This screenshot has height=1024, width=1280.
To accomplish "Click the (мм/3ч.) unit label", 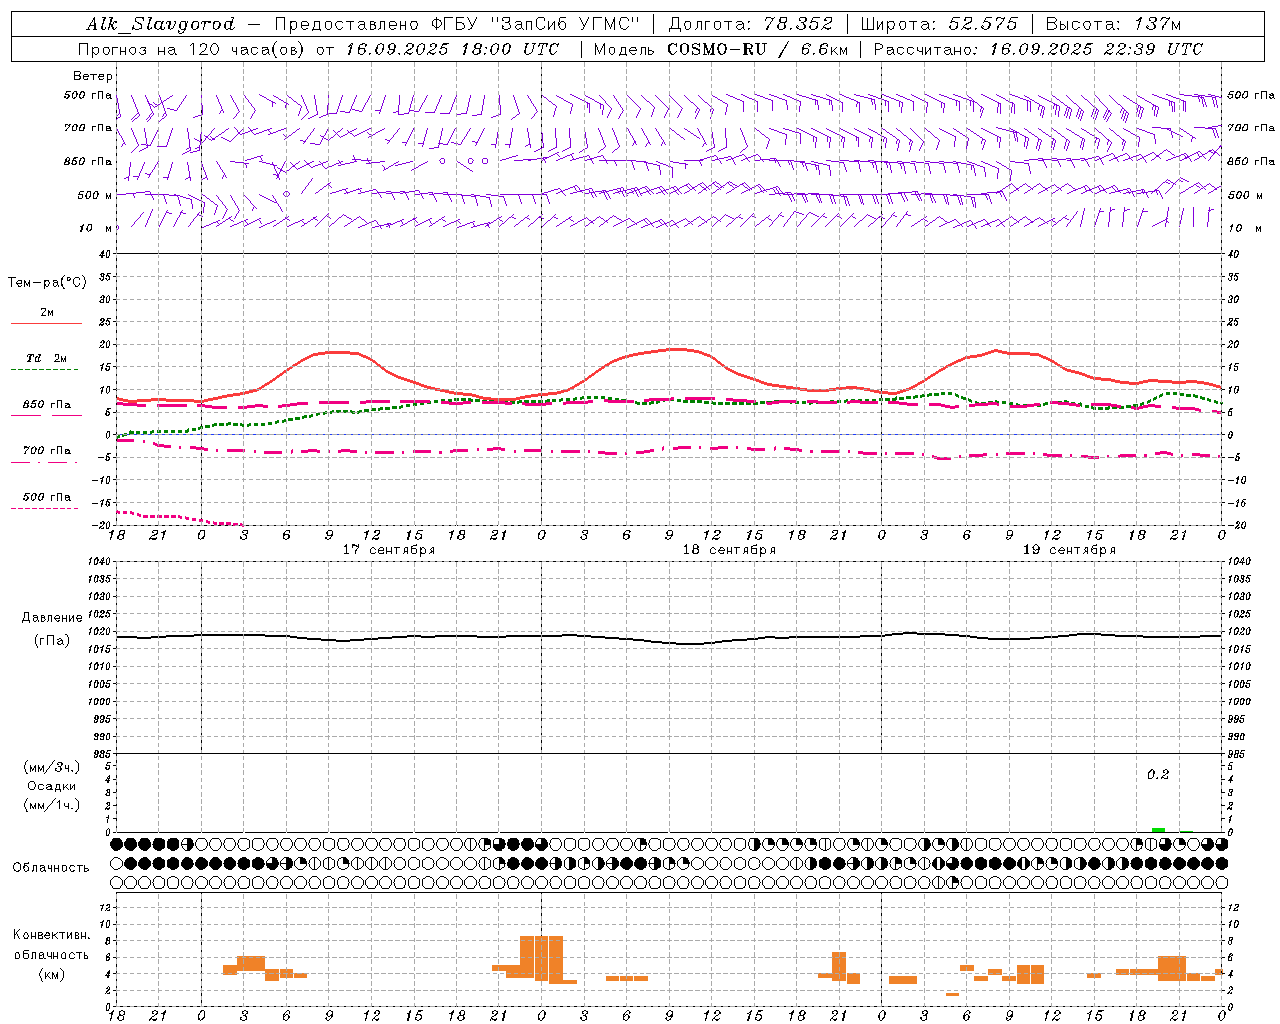I will [x=52, y=767].
